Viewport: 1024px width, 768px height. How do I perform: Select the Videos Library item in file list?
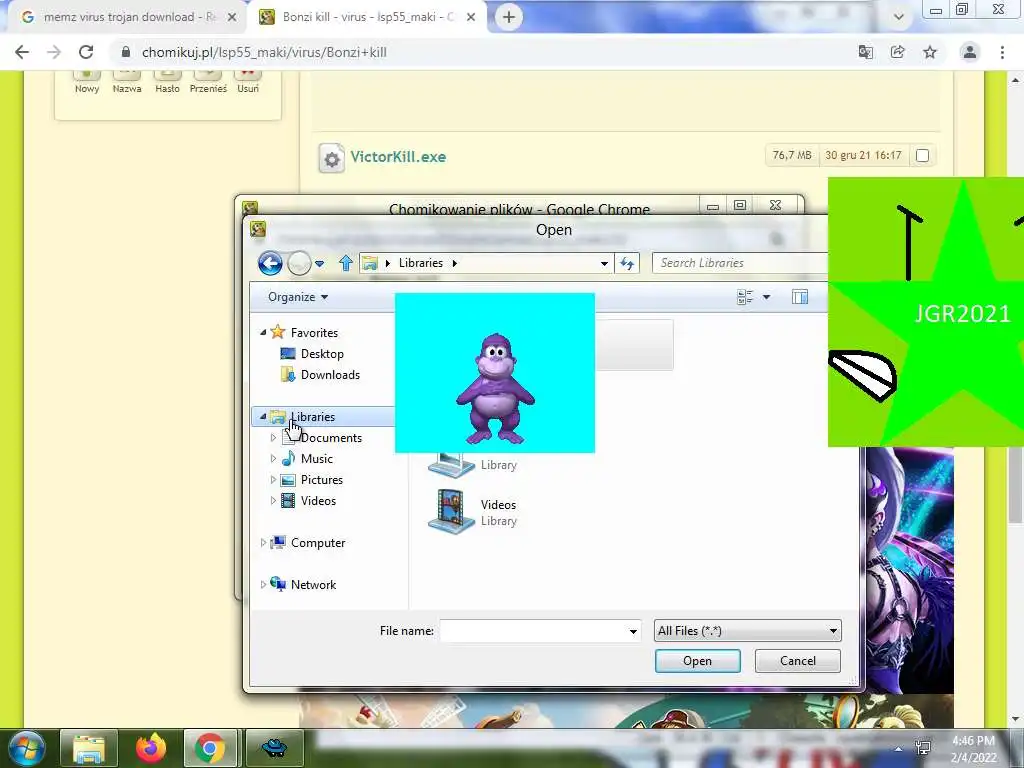click(473, 512)
